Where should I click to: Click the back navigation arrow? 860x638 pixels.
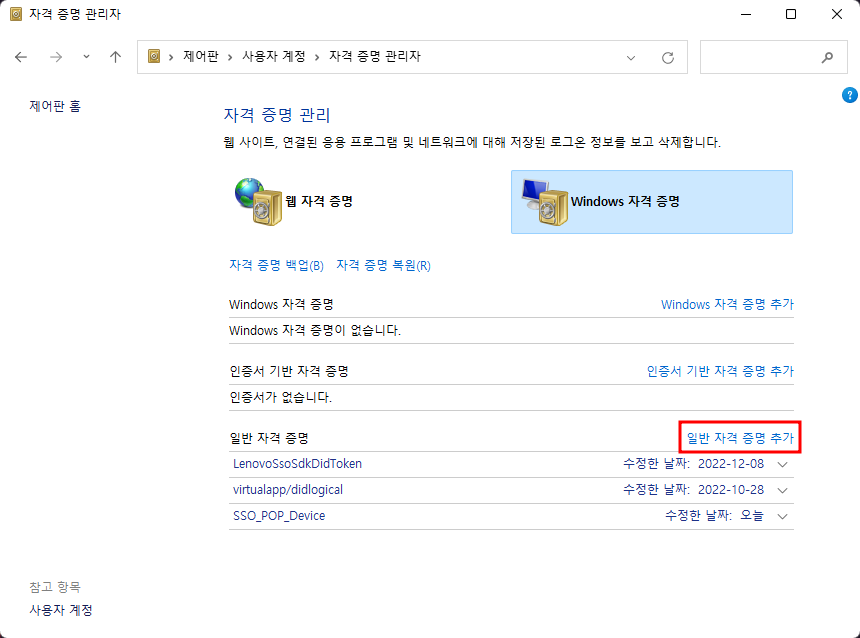(21, 57)
